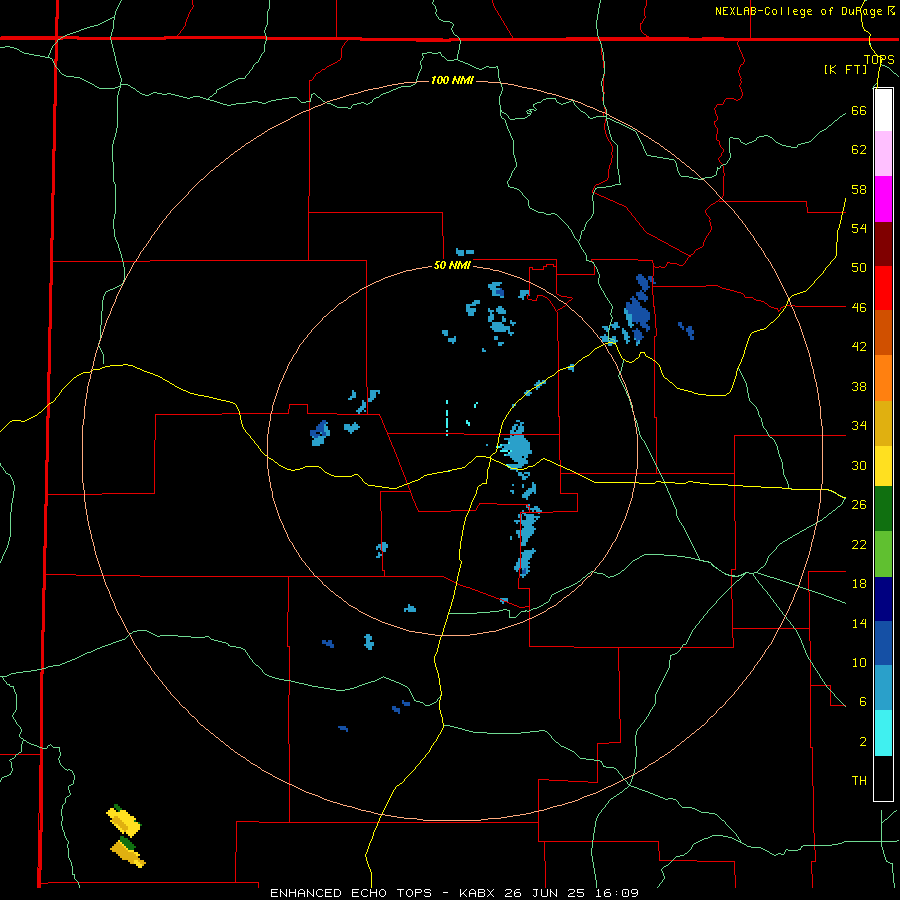Click the legend value '10'

pos(859,663)
